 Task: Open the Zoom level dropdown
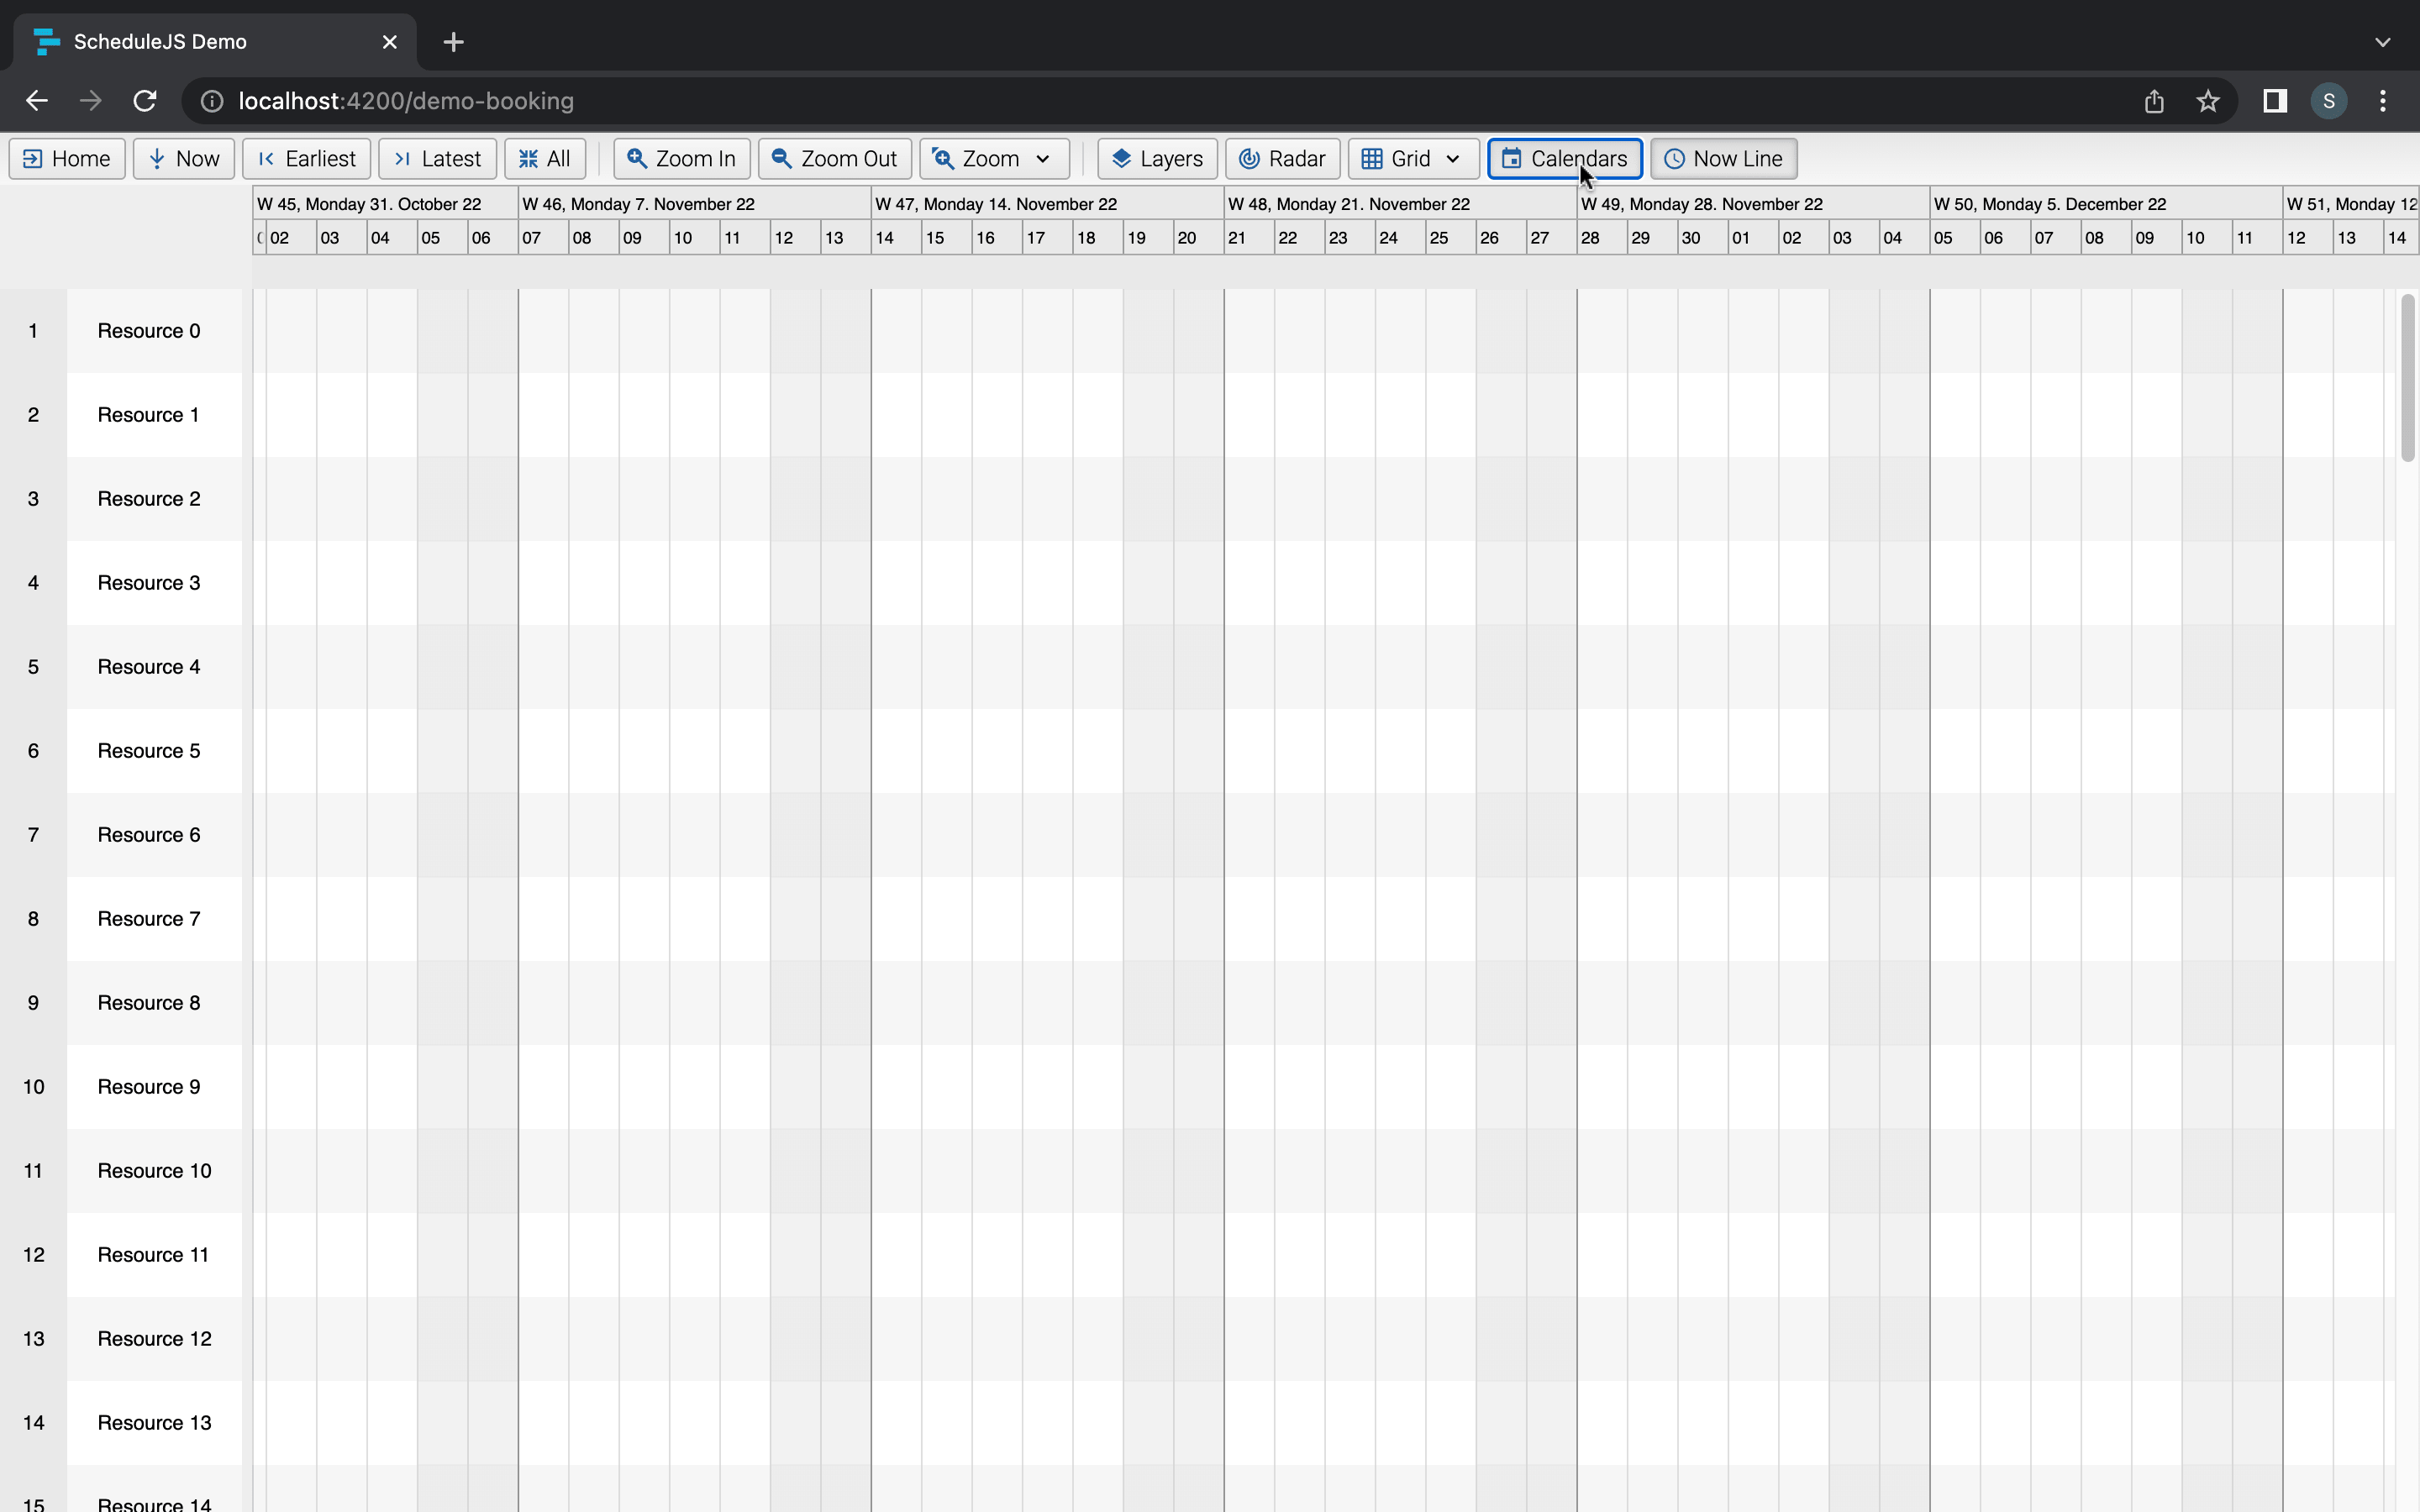point(1041,158)
